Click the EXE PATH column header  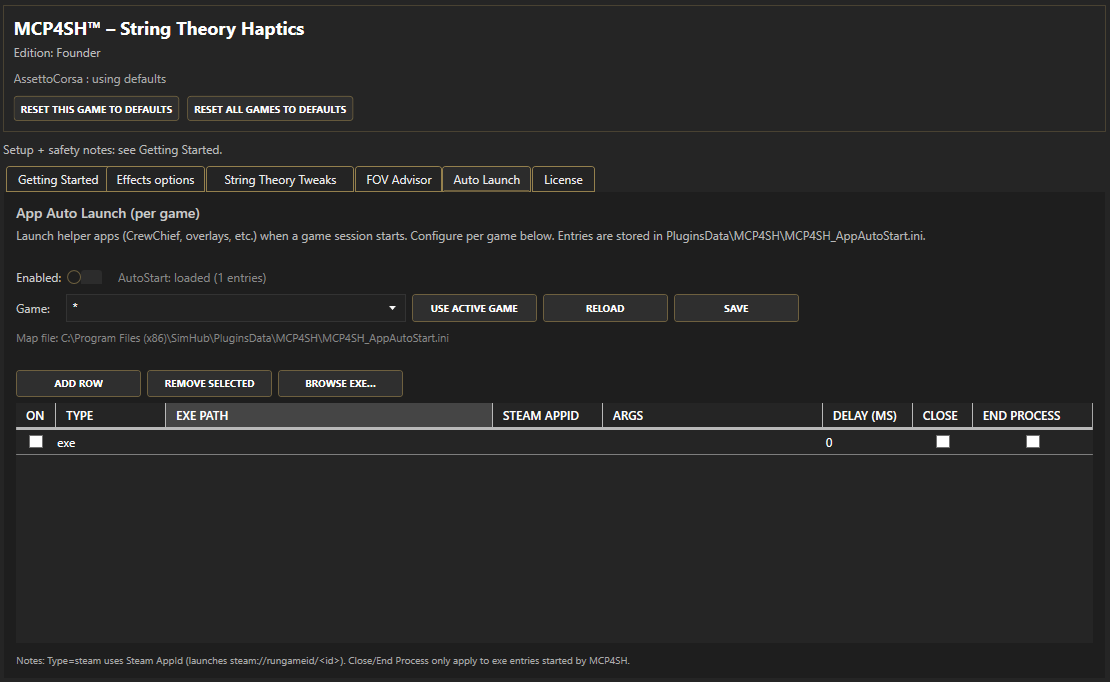tap(328, 415)
